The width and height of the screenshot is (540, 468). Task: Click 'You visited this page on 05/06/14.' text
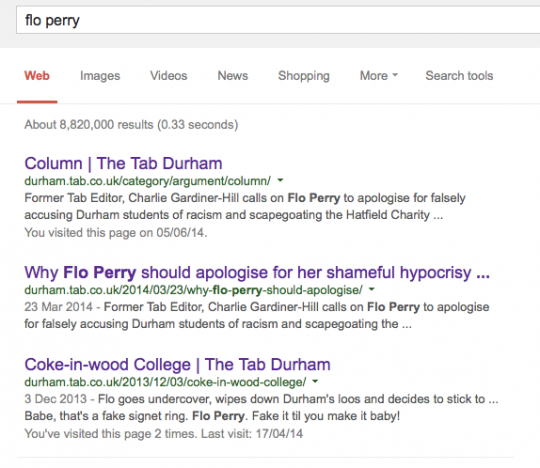point(116,233)
